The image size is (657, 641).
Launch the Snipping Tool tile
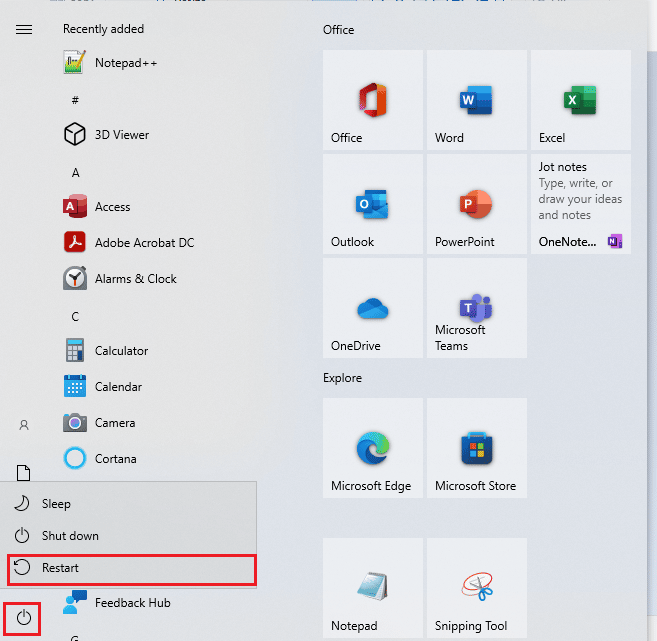pyautogui.click(x=476, y=588)
